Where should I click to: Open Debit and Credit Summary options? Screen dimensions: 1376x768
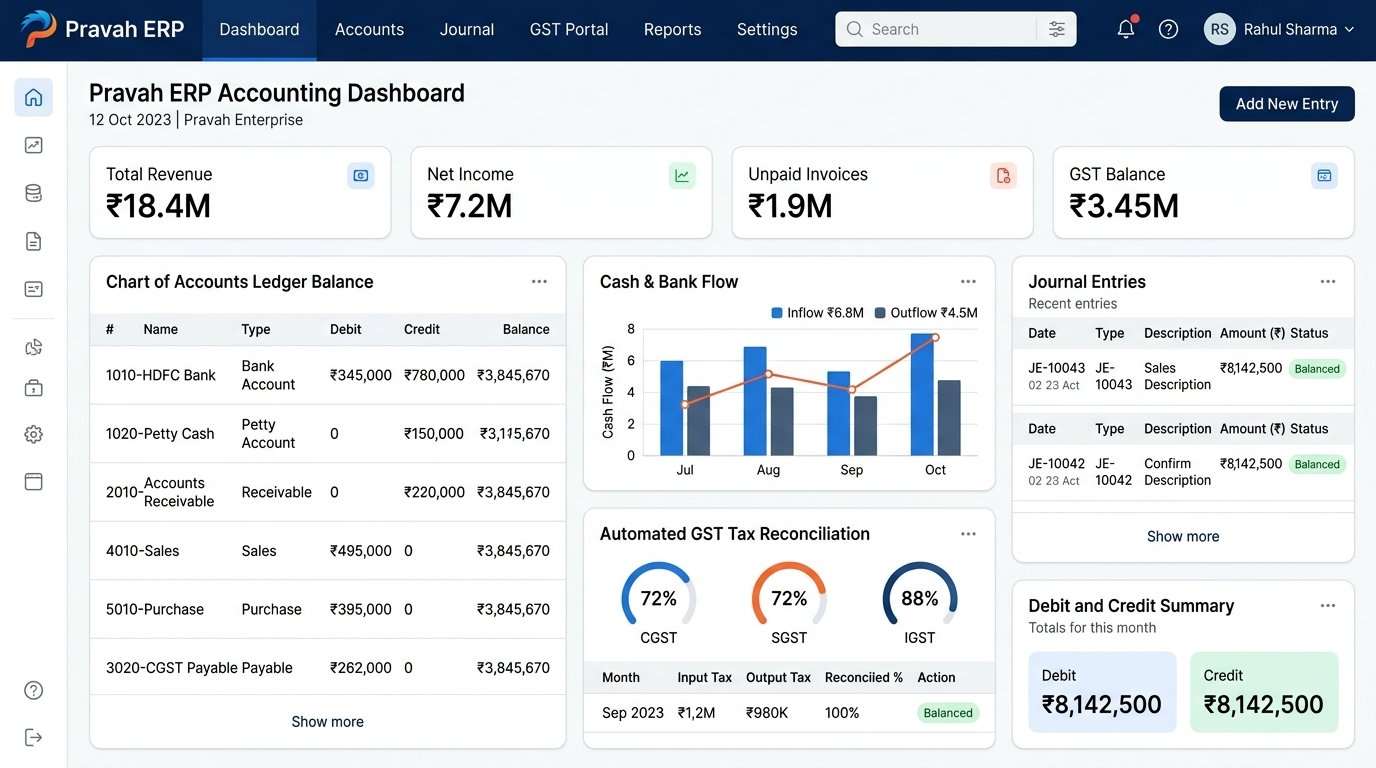(x=1328, y=606)
